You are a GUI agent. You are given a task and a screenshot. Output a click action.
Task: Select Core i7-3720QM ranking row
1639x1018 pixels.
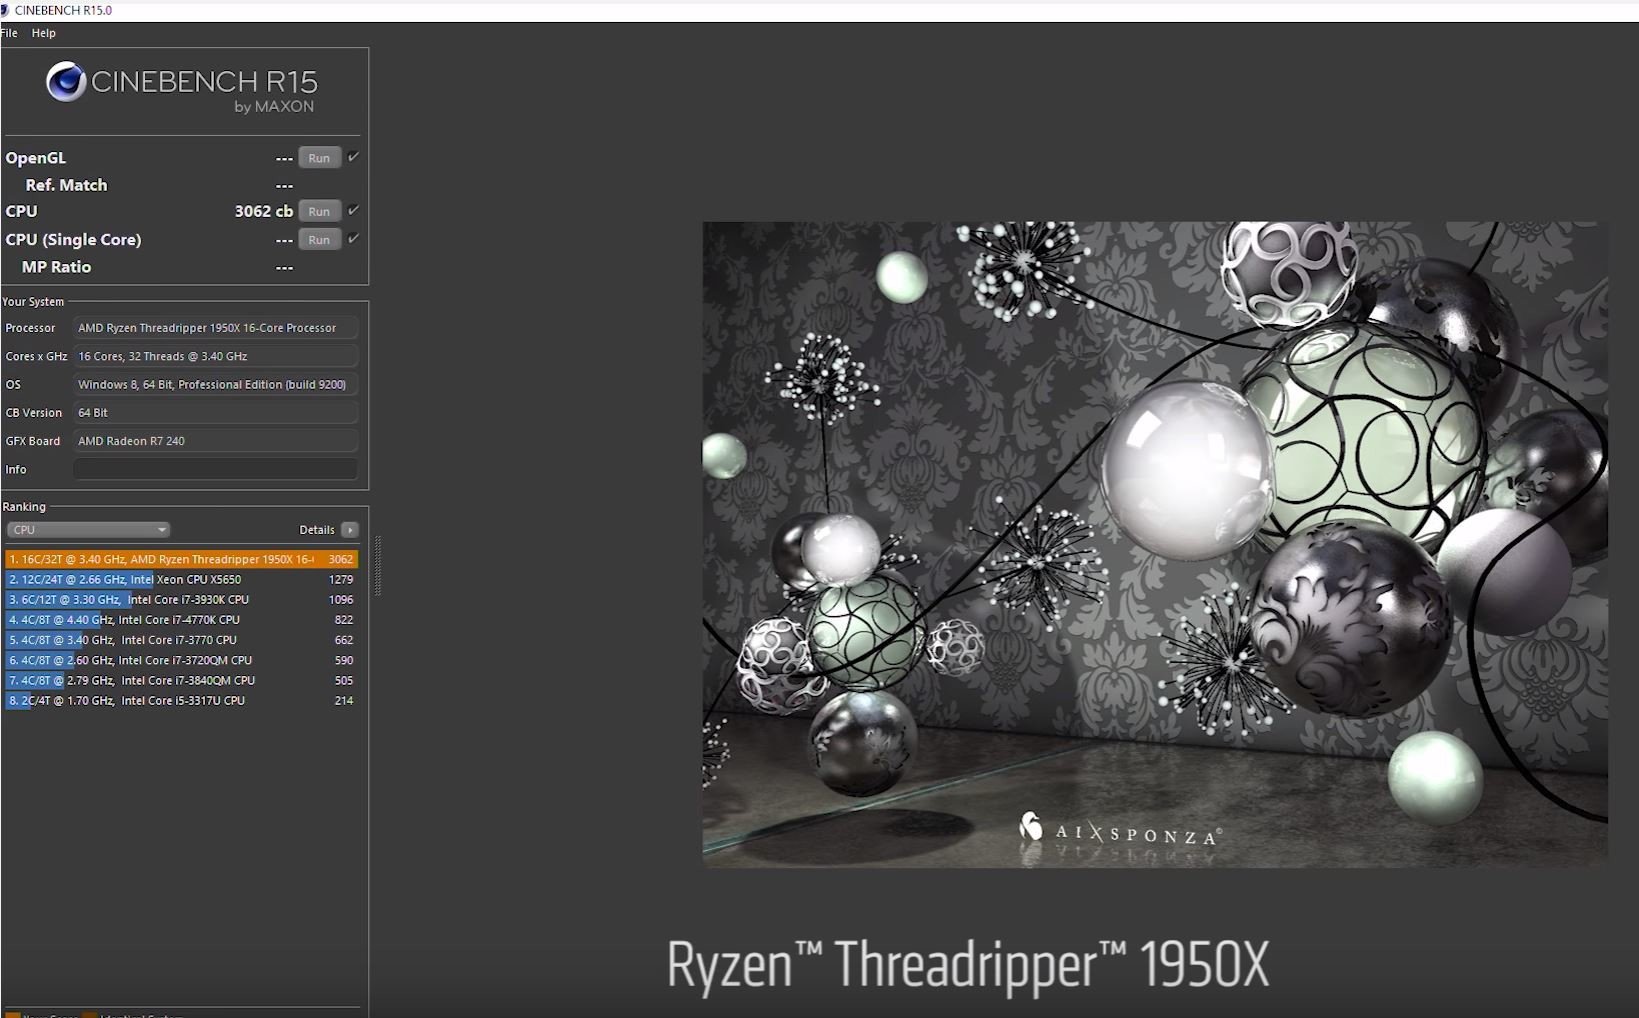click(x=181, y=660)
